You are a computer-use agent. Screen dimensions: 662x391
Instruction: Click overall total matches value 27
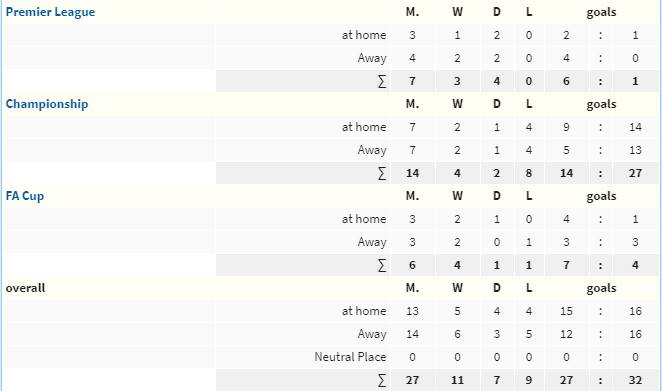click(412, 380)
